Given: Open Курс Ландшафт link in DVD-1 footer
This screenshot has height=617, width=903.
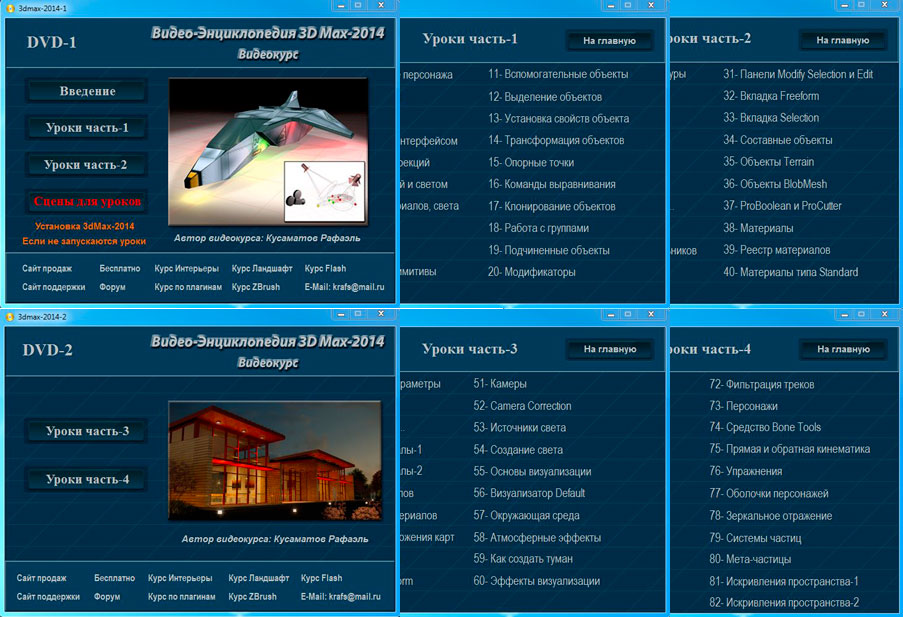Looking at the screenshot, I should [x=262, y=268].
